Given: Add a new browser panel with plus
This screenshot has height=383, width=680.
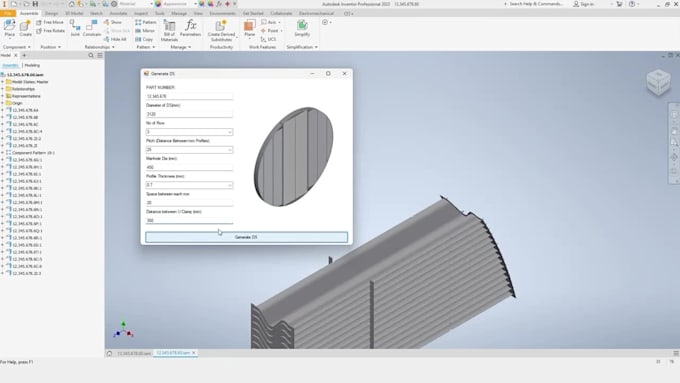Looking at the screenshot, I should (24, 56).
